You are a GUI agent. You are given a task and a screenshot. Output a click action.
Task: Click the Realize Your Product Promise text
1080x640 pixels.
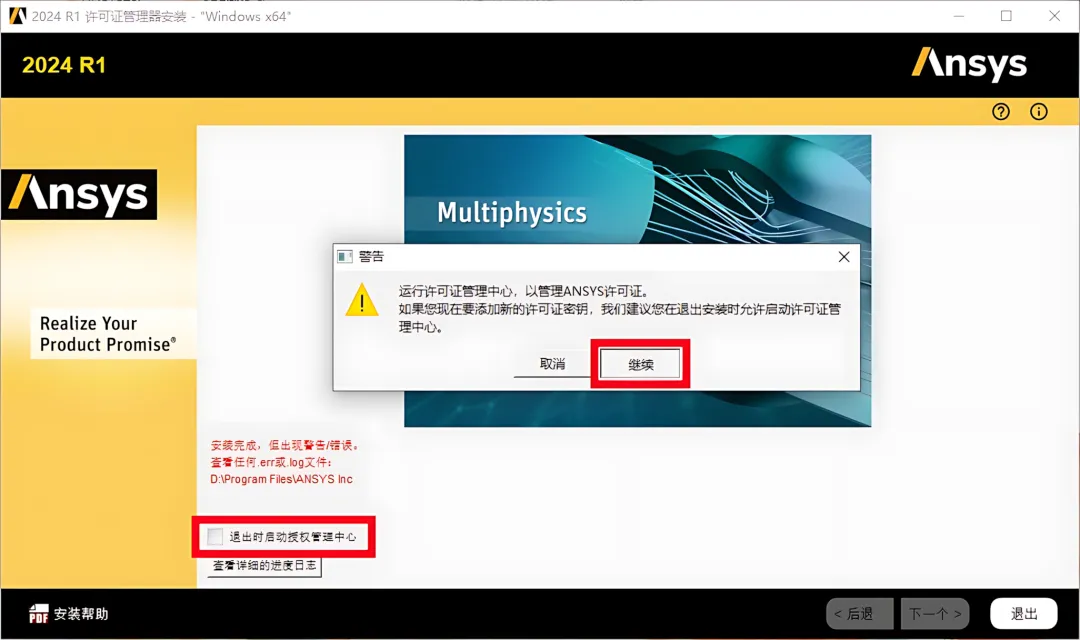click(108, 334)
